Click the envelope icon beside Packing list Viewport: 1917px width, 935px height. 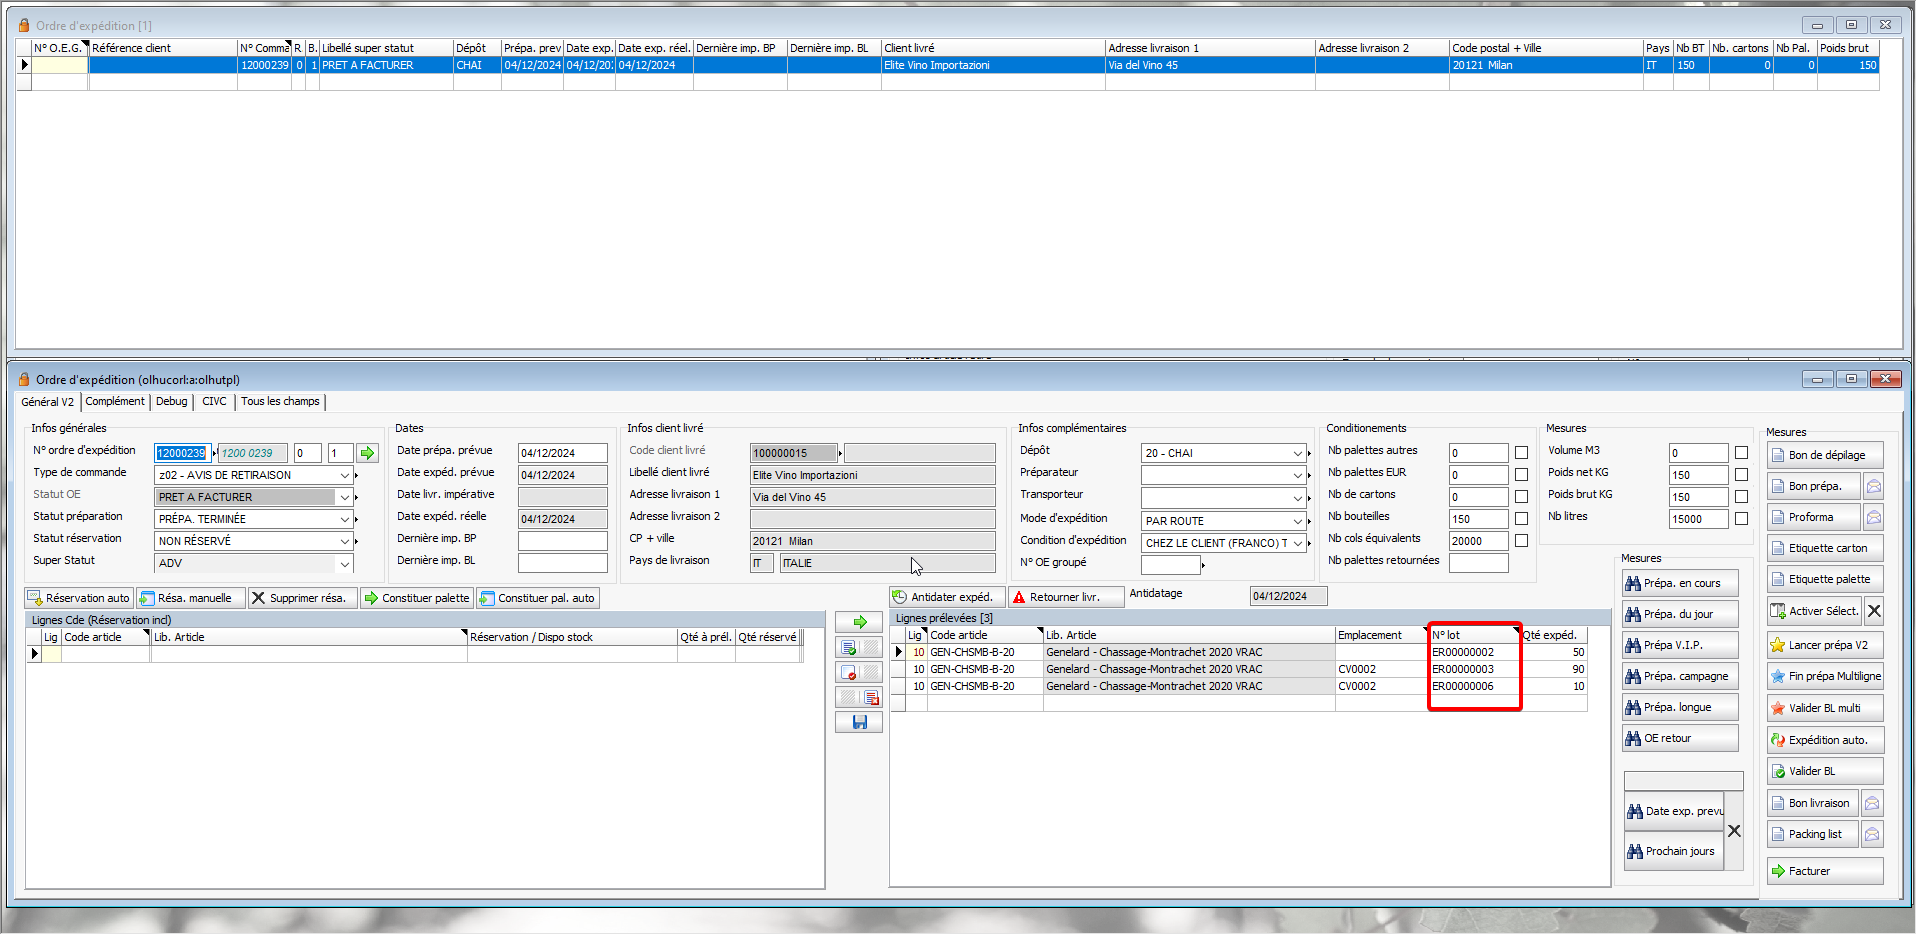tap(1872, 834)
